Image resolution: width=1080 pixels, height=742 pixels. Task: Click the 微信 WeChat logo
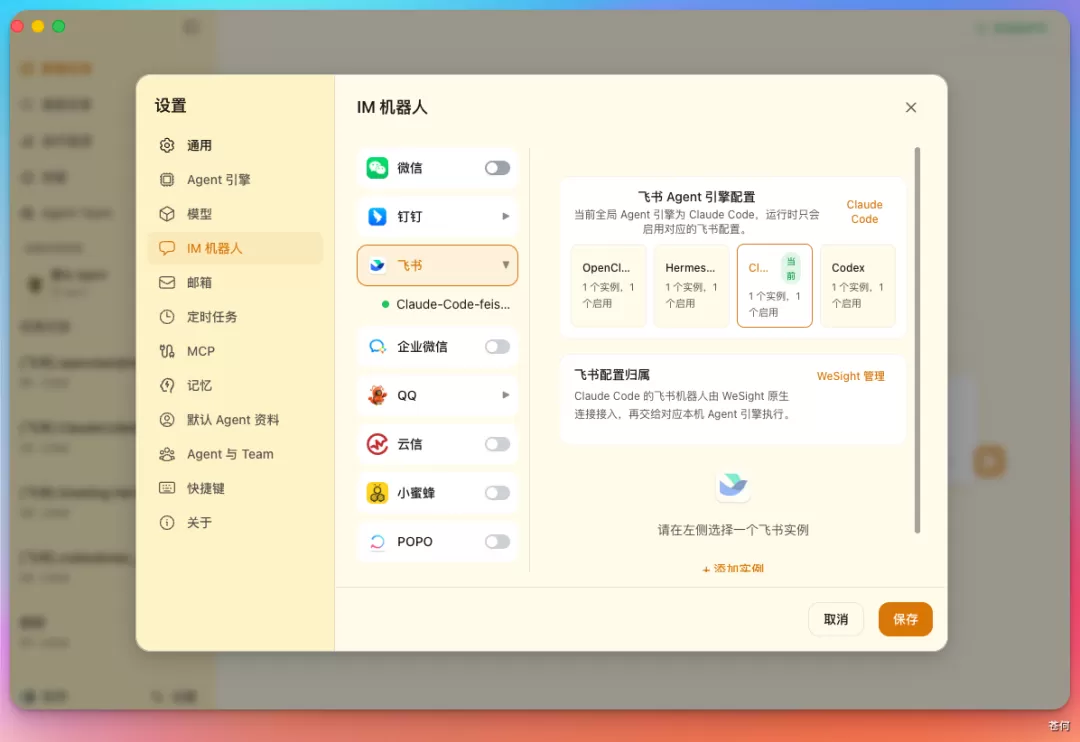pos(377,167)
